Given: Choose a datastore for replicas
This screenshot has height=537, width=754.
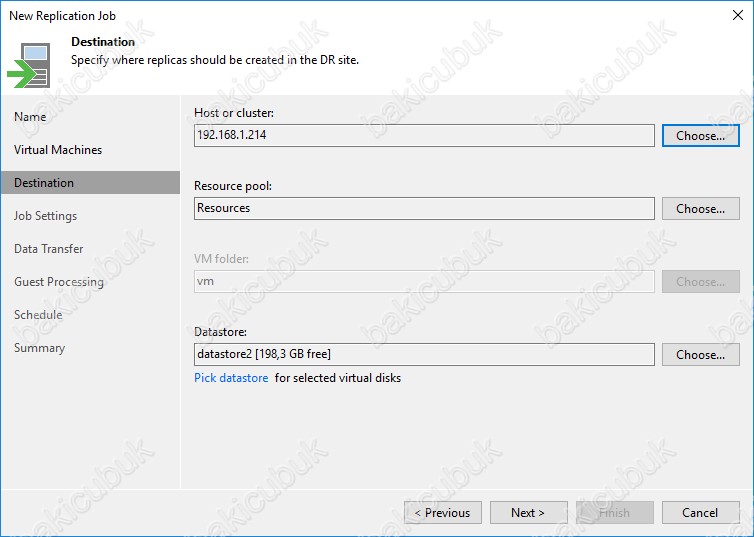Looking at the screenshot, I should coord(701,354).
